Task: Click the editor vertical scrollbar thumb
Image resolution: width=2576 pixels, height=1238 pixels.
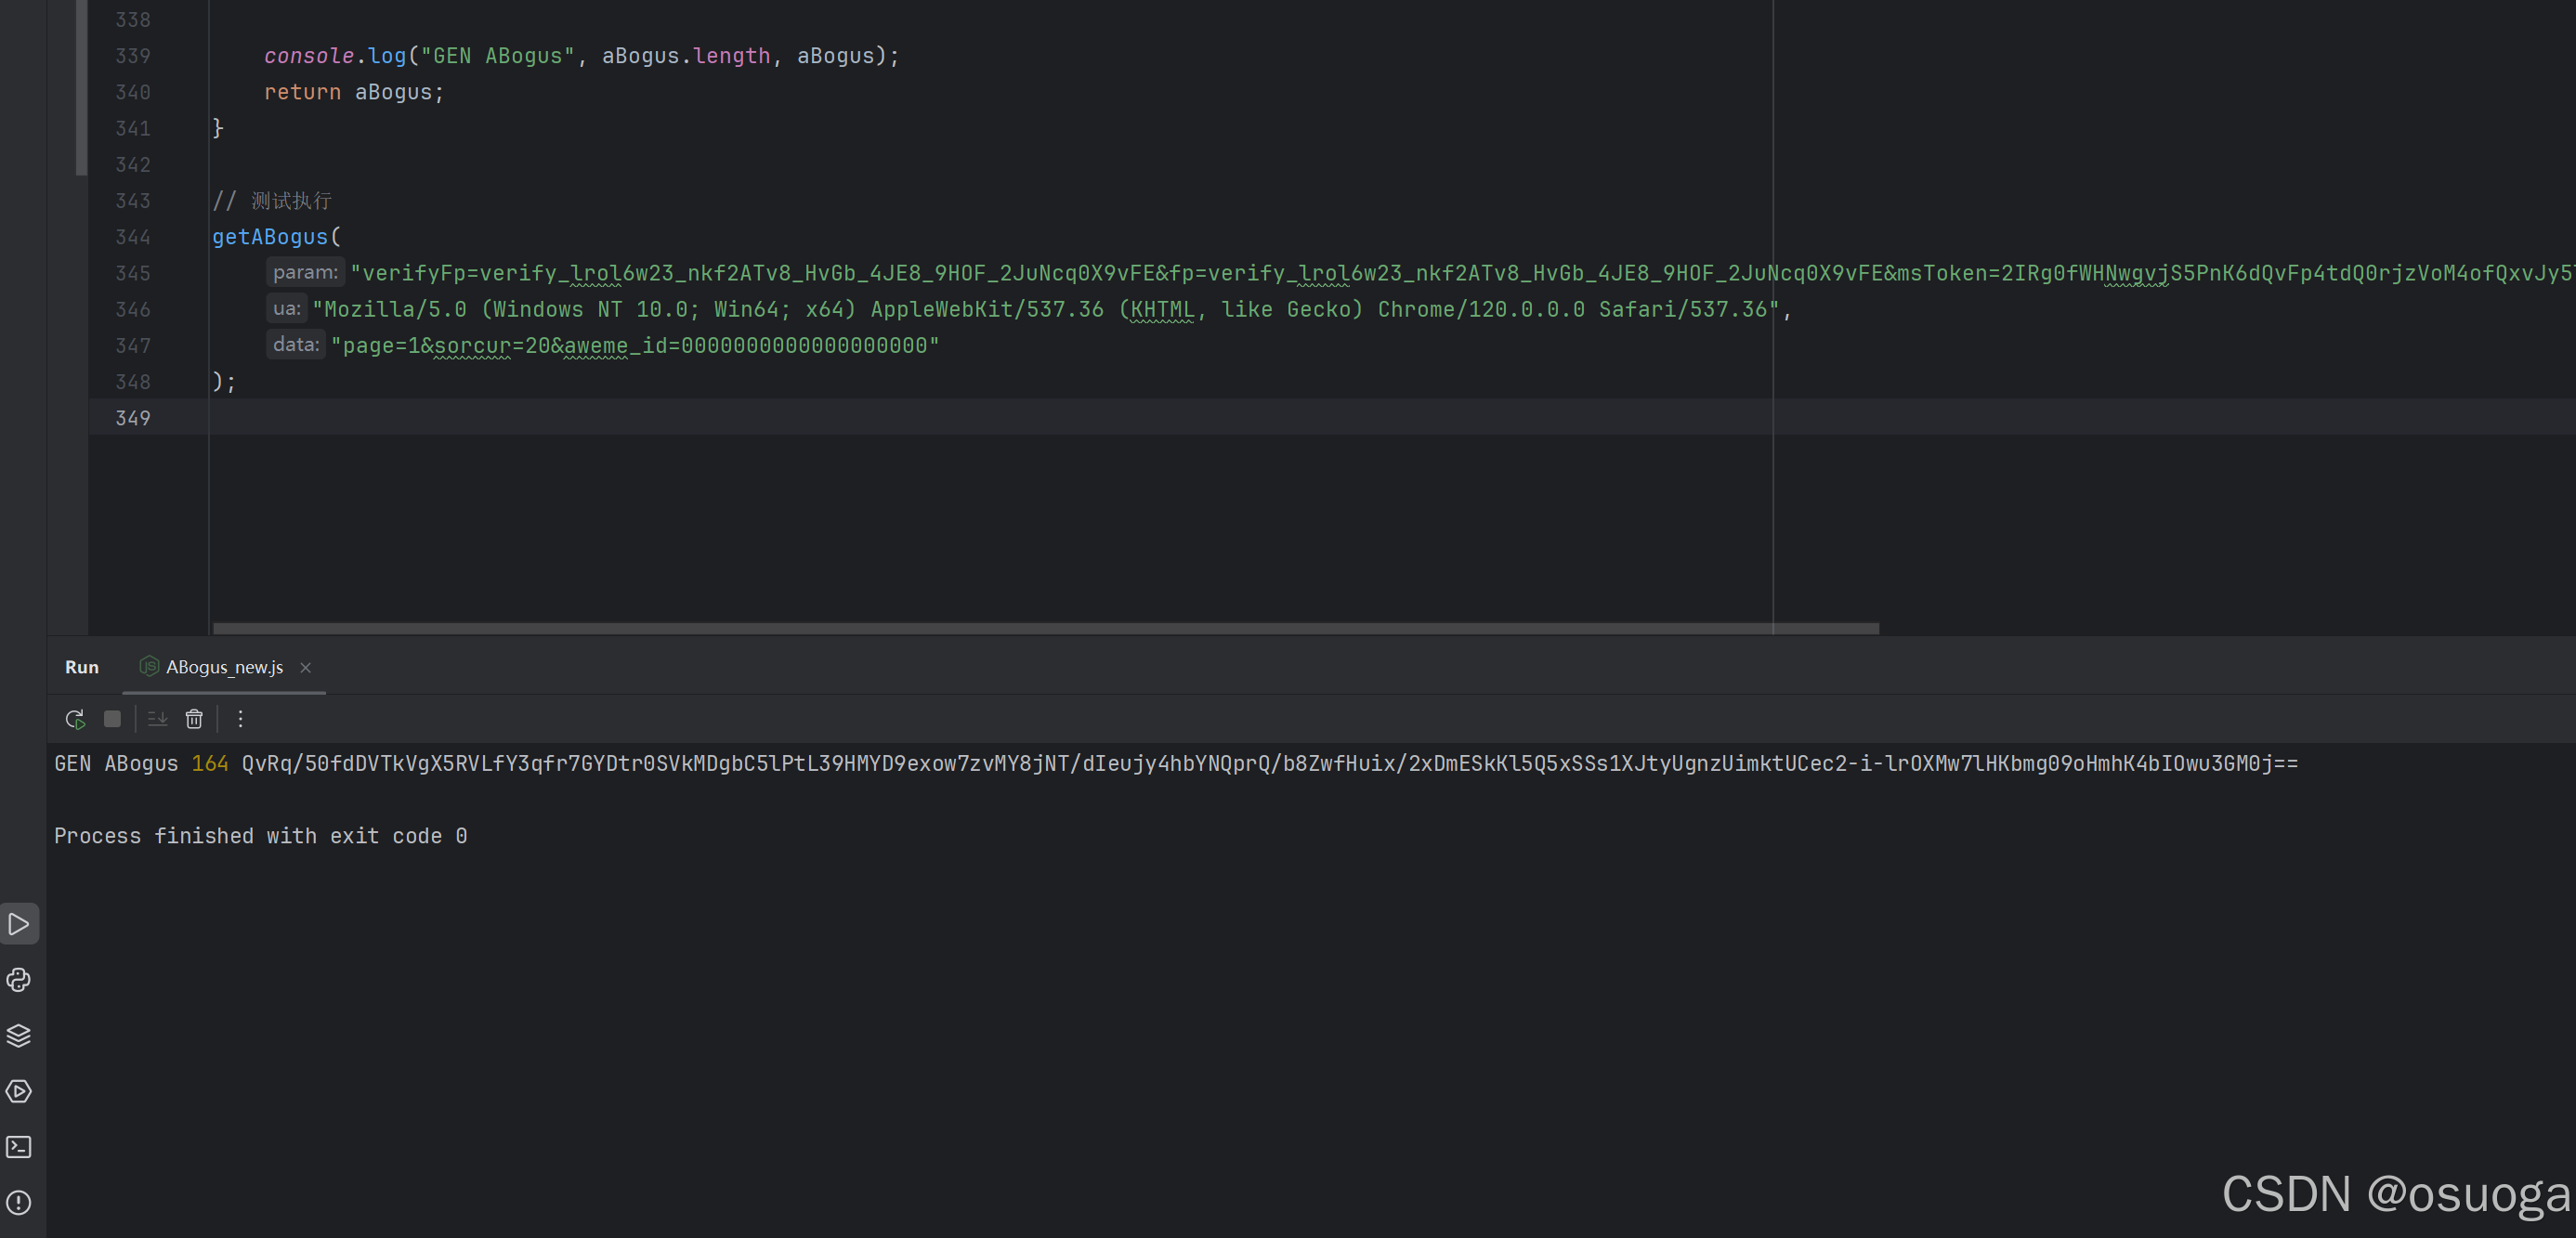Action: click(x=80, y=85)
